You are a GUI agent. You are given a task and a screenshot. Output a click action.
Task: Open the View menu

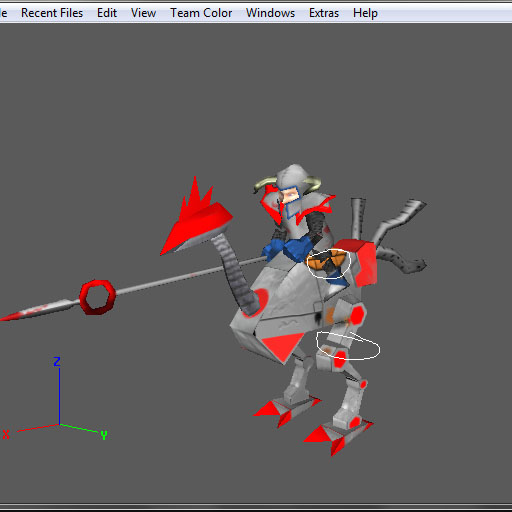pyautogui.click(x=143, y=13)
